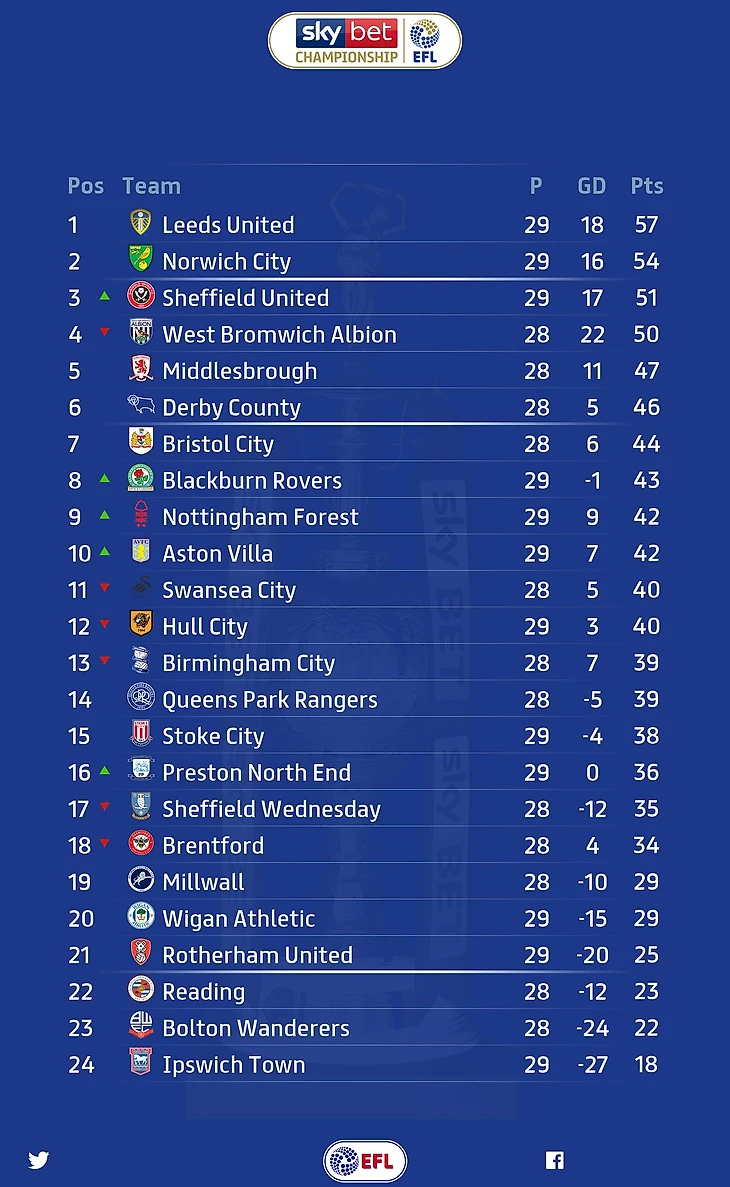The width and height of the screenshot is (730, 1187).
Task: Click the Twitter bird icon
Action: [39, 1160]
